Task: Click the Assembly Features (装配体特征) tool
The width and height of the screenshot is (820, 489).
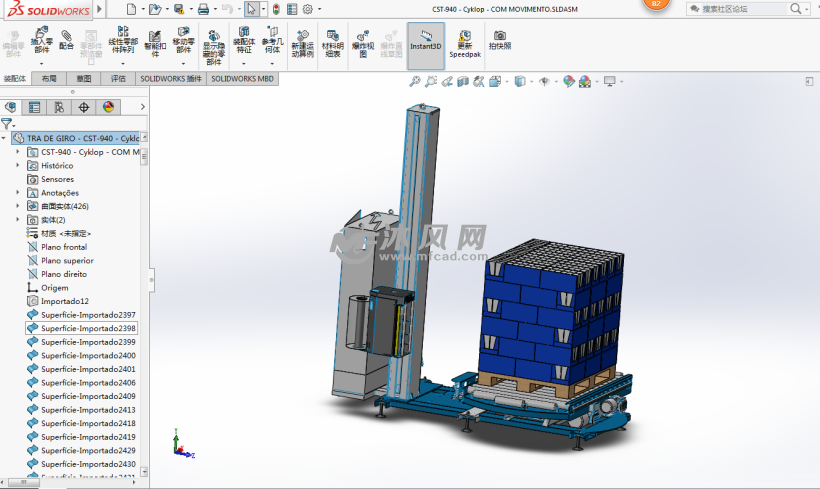Action: point(244,40)
